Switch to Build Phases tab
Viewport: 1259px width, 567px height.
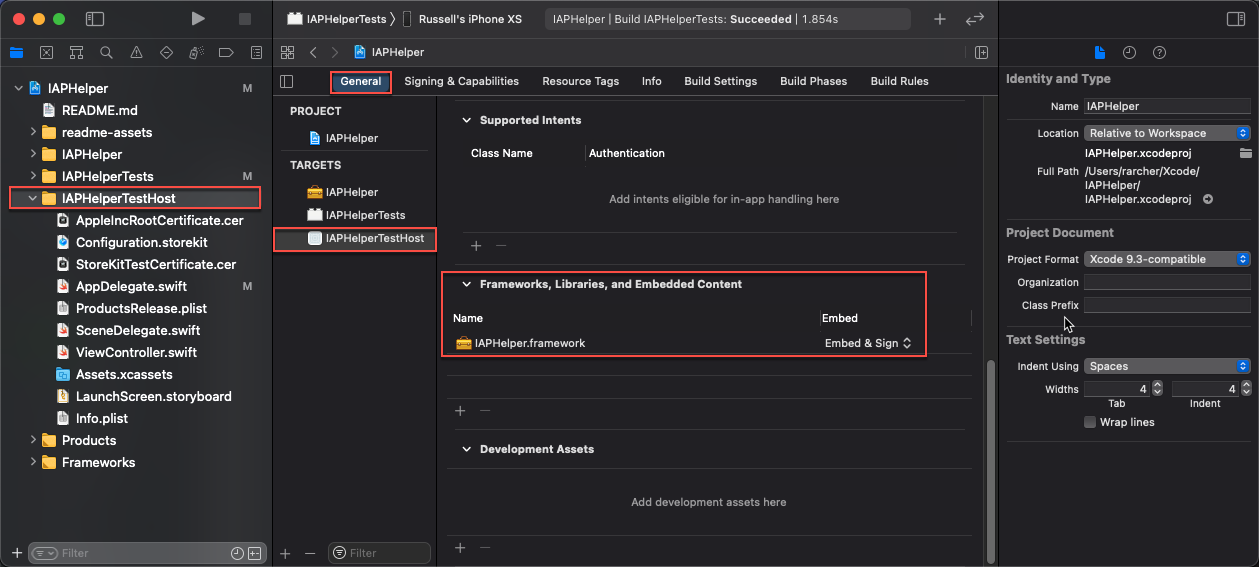813,81
